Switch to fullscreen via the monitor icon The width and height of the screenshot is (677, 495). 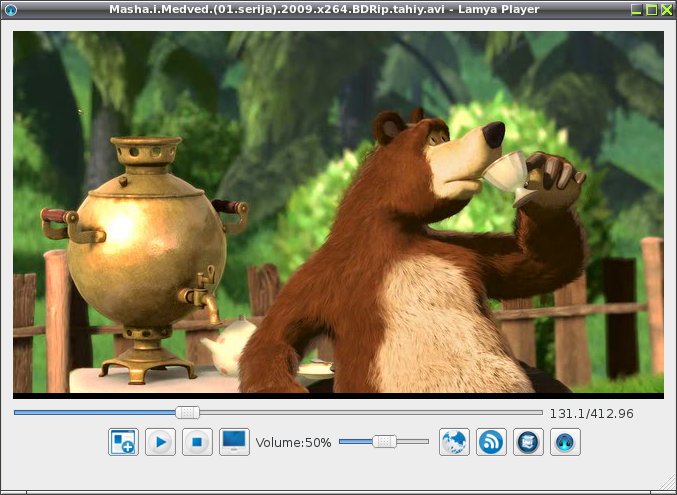(234, 442)
